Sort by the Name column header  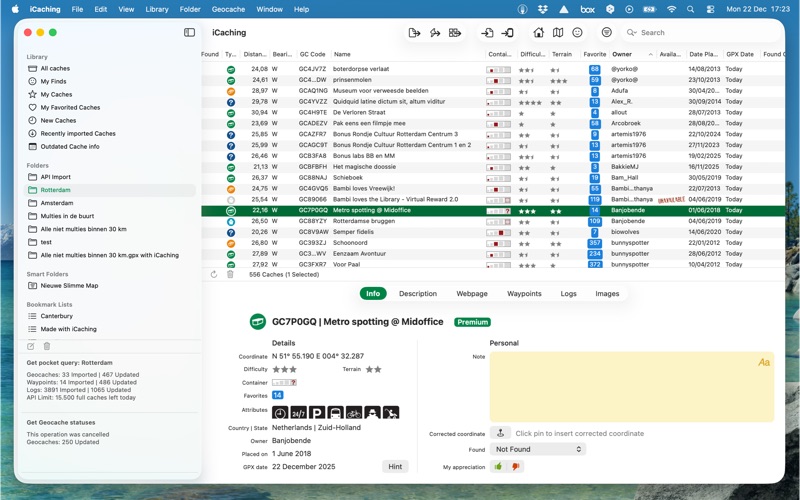click(342, 54)
